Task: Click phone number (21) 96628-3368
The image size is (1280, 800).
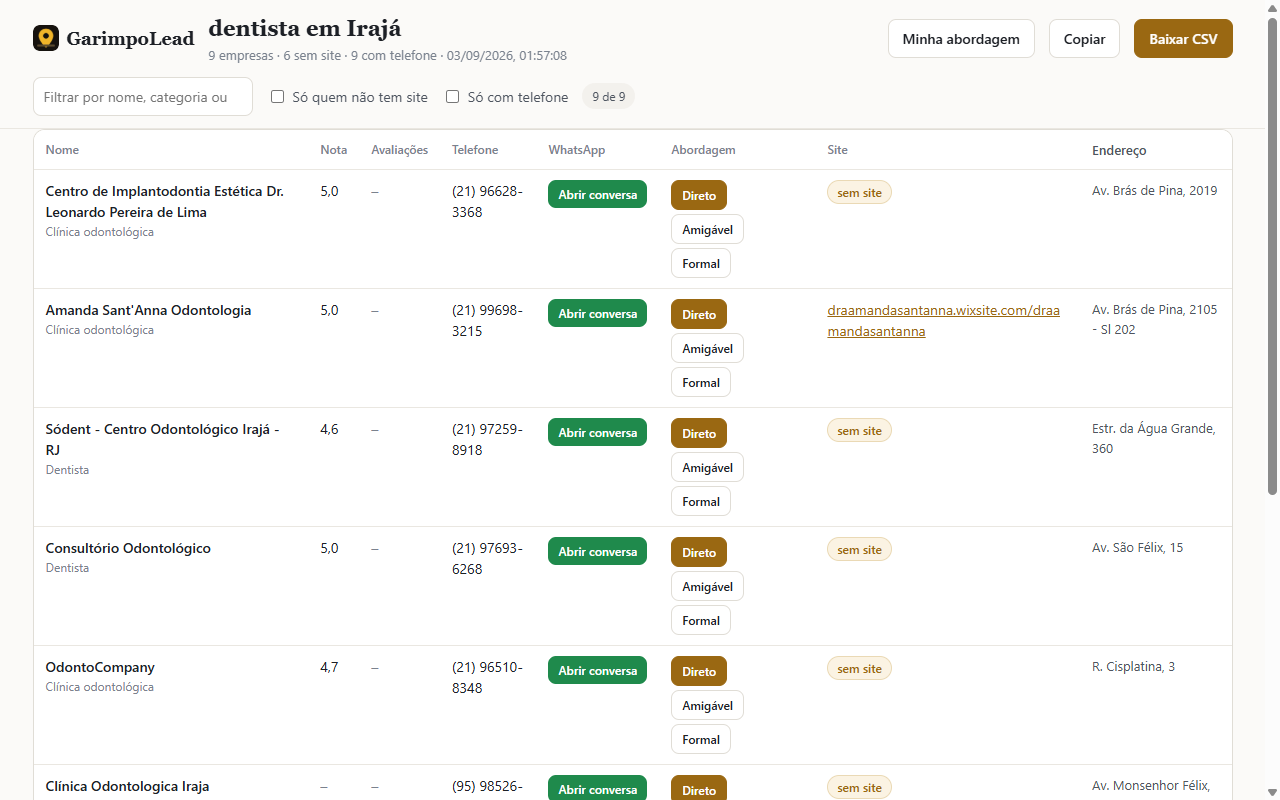Action: [x=487, y=201]
